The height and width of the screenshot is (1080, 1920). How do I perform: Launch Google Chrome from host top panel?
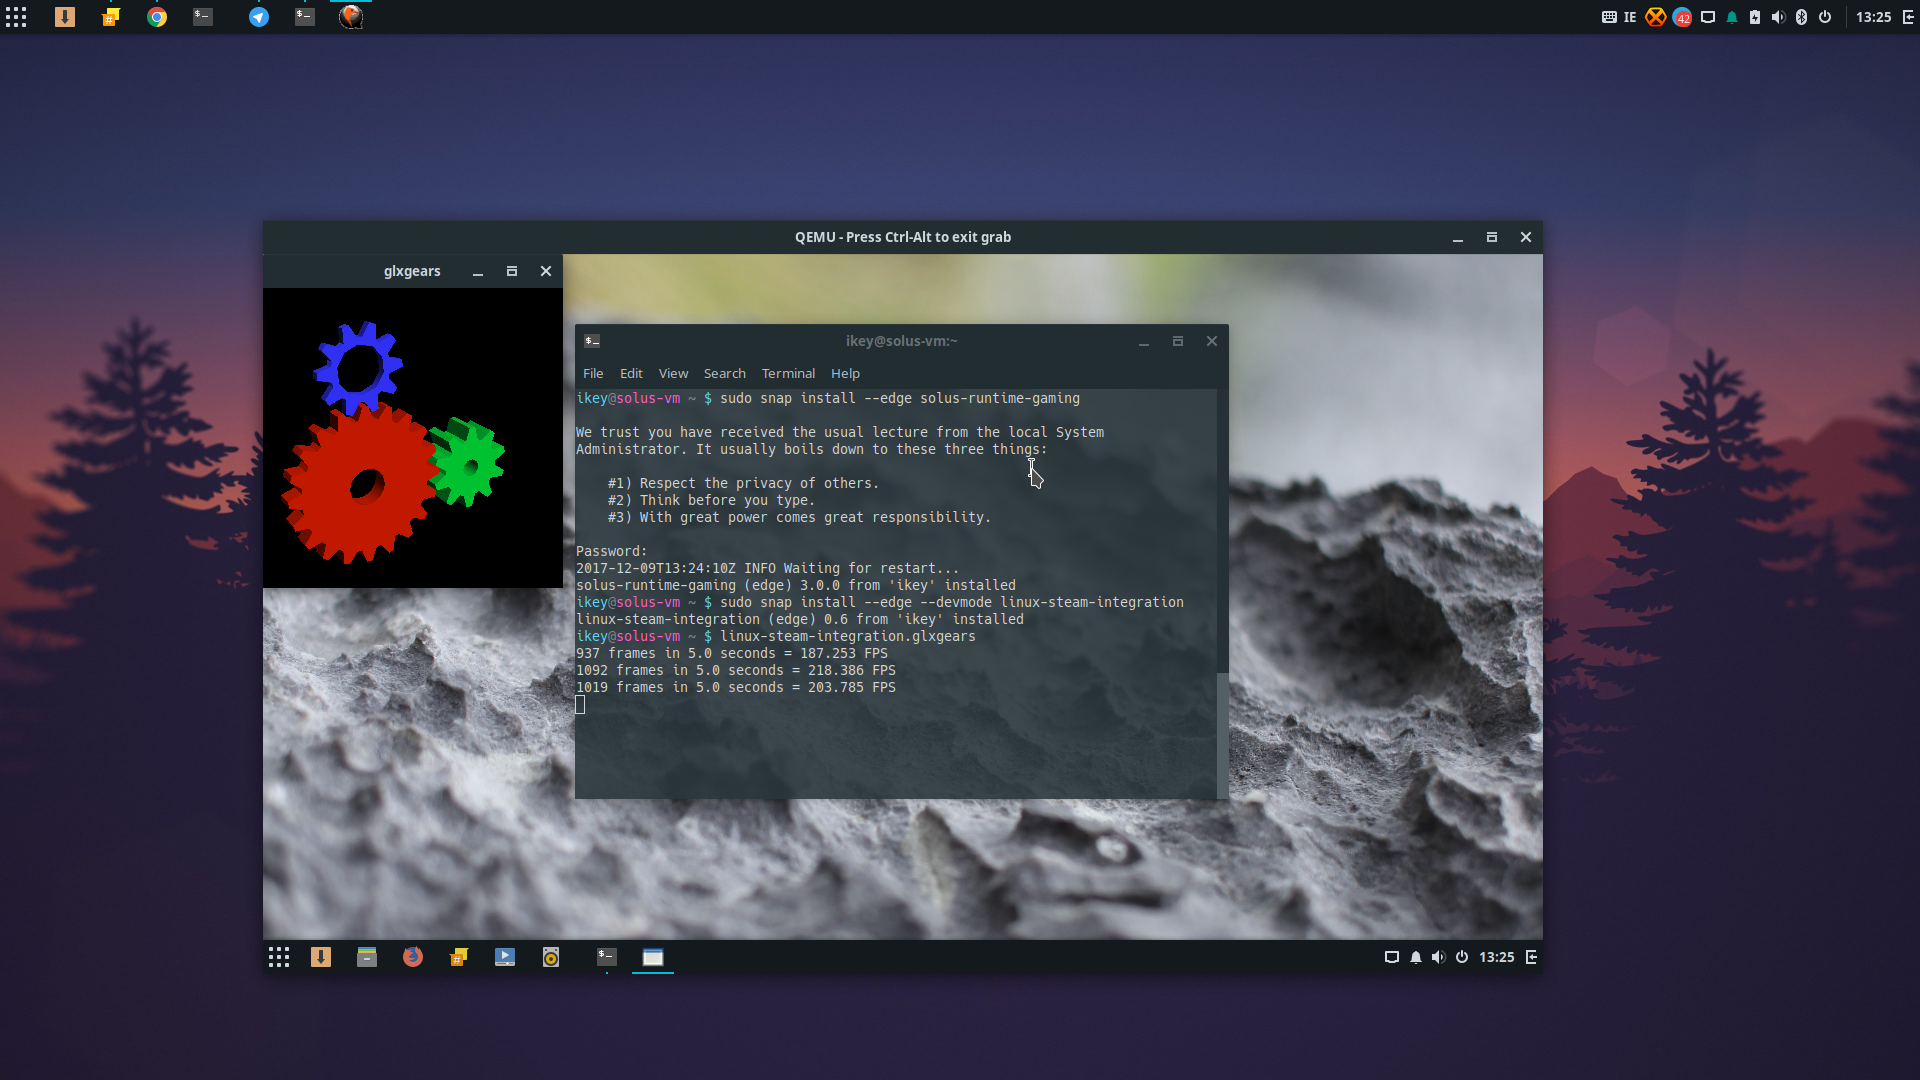(x=157, y=17)
